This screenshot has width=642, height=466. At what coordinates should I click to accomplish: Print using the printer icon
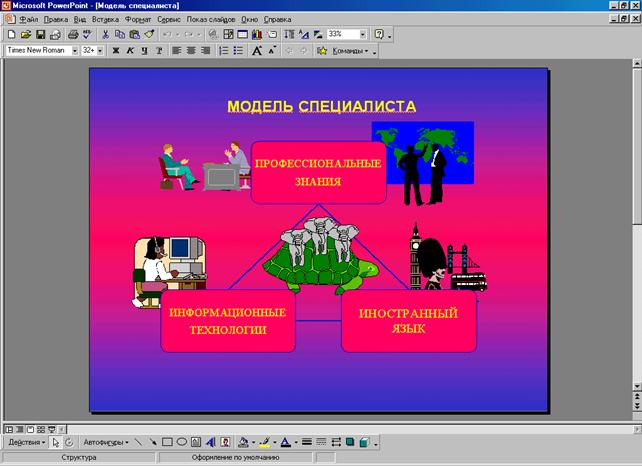pos(73,34)
